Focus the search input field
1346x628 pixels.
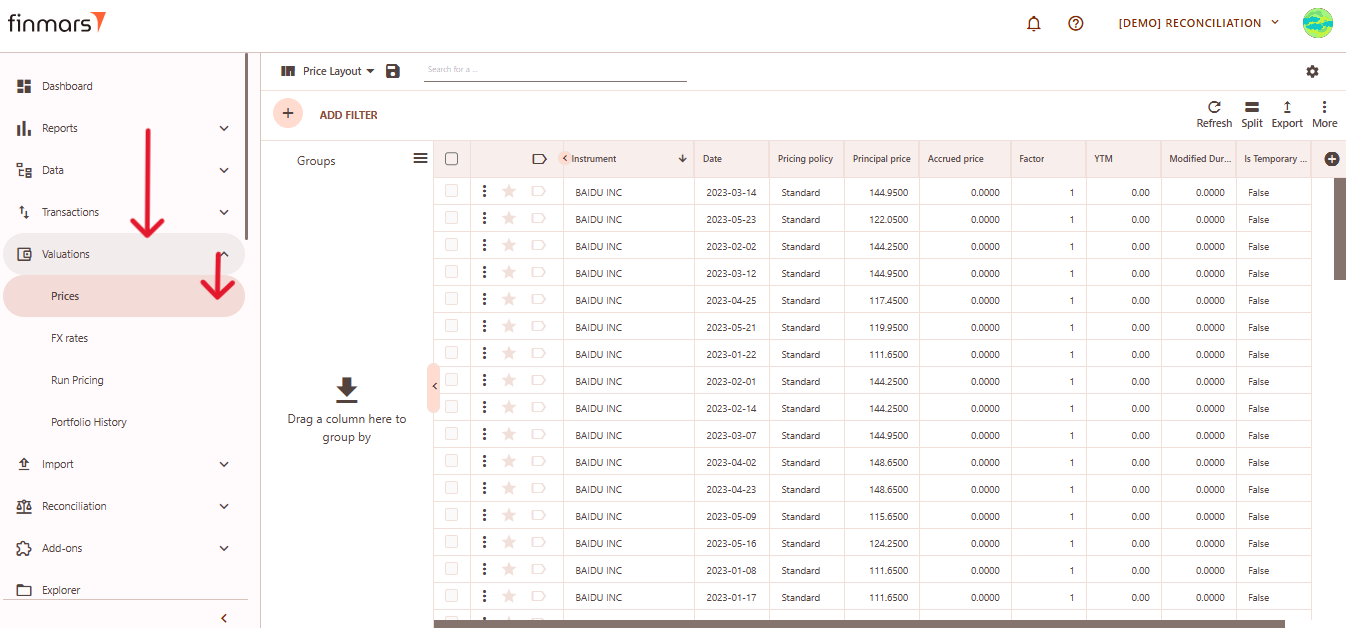[x=555, y=70]
